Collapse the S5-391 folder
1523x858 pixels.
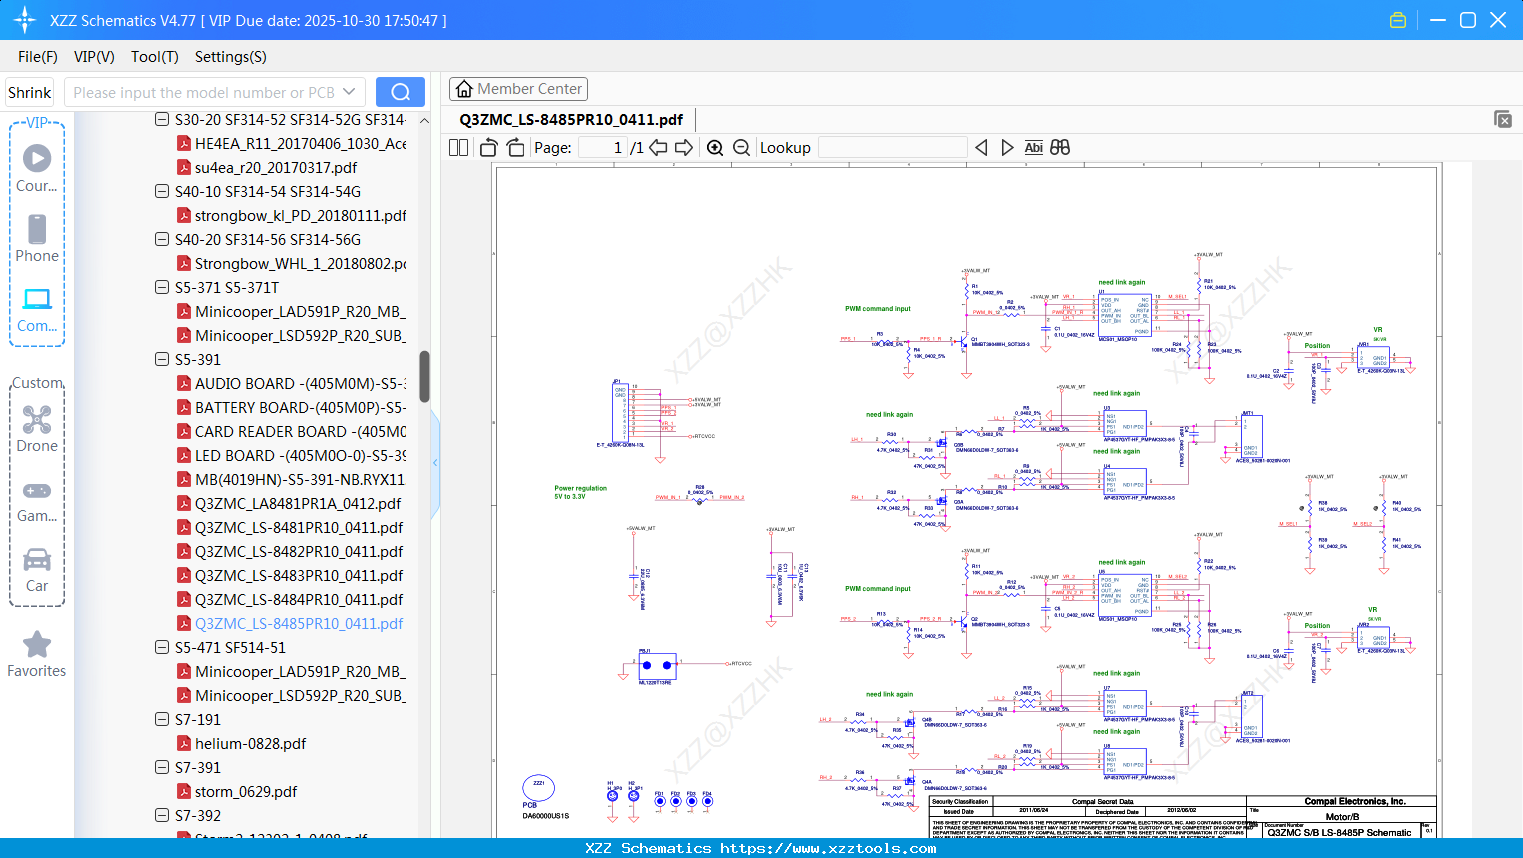[162, 359]
